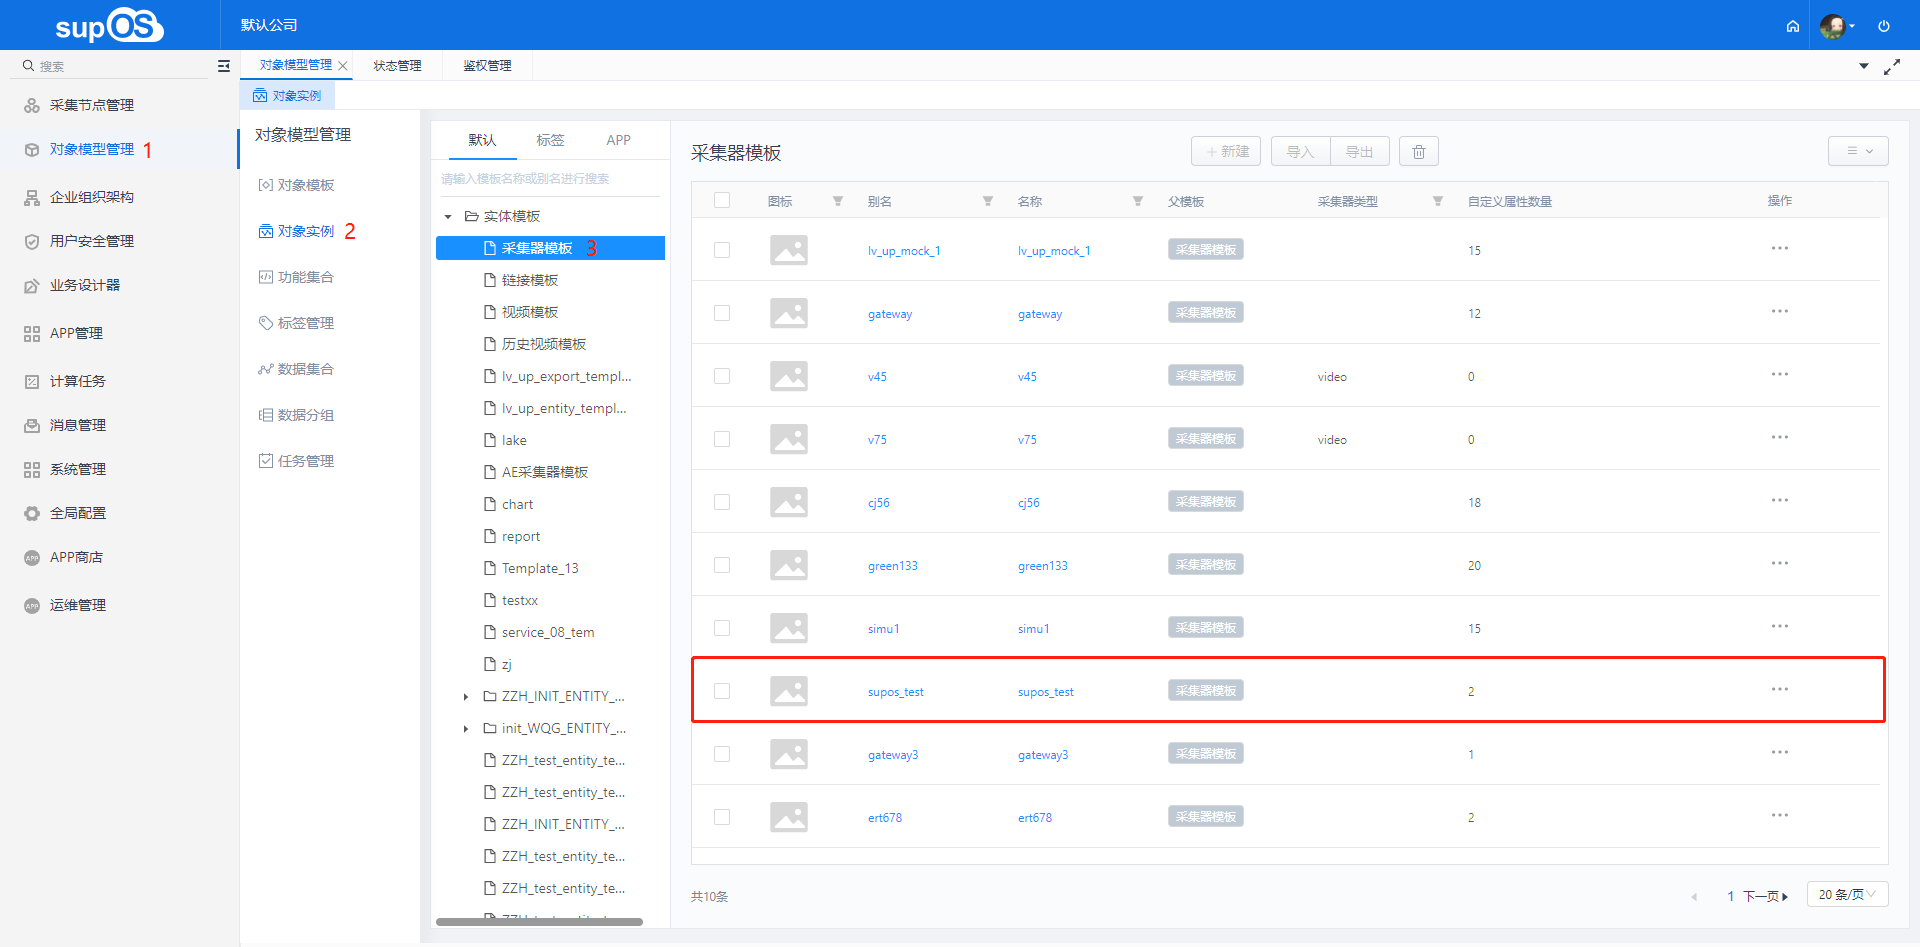1920x947 pixels.
Task: Open the home icon in the top bar
Action: (x=1792, y=26)
